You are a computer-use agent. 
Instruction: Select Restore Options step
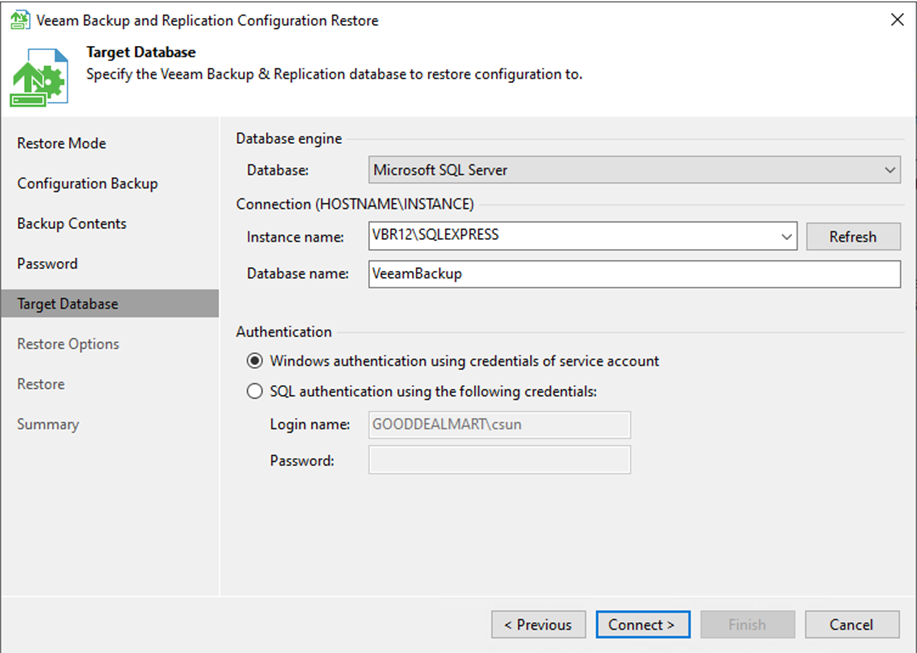pyautogui.click(x=68, y=344)
